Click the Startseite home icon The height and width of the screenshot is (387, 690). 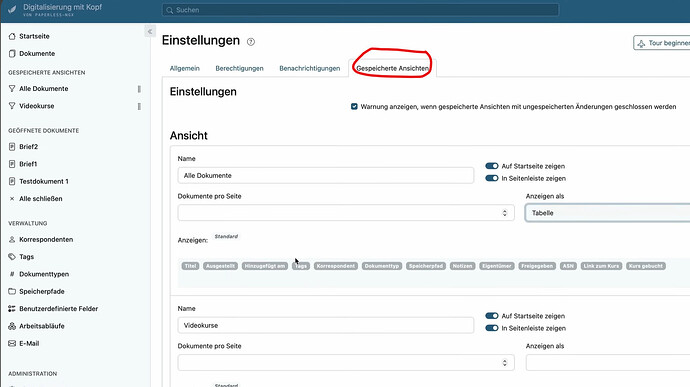[12, 36]
